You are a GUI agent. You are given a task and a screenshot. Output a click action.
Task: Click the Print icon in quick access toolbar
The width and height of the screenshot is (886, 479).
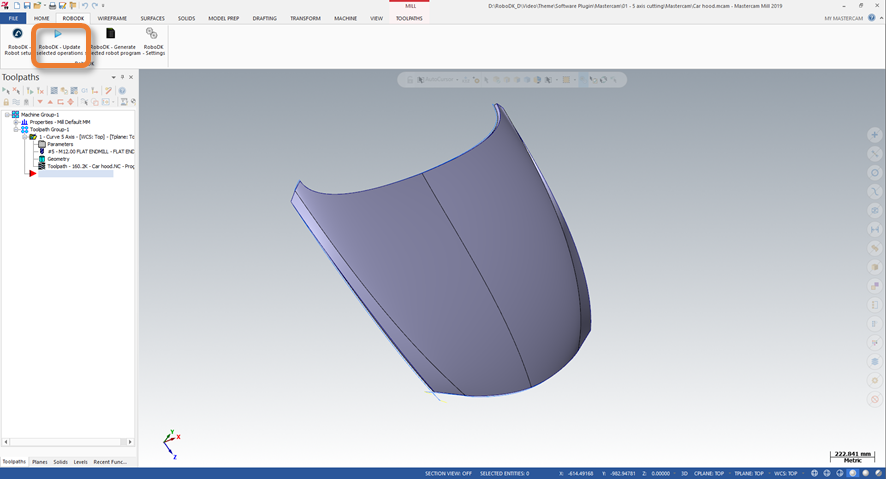[x=53, y=6]
